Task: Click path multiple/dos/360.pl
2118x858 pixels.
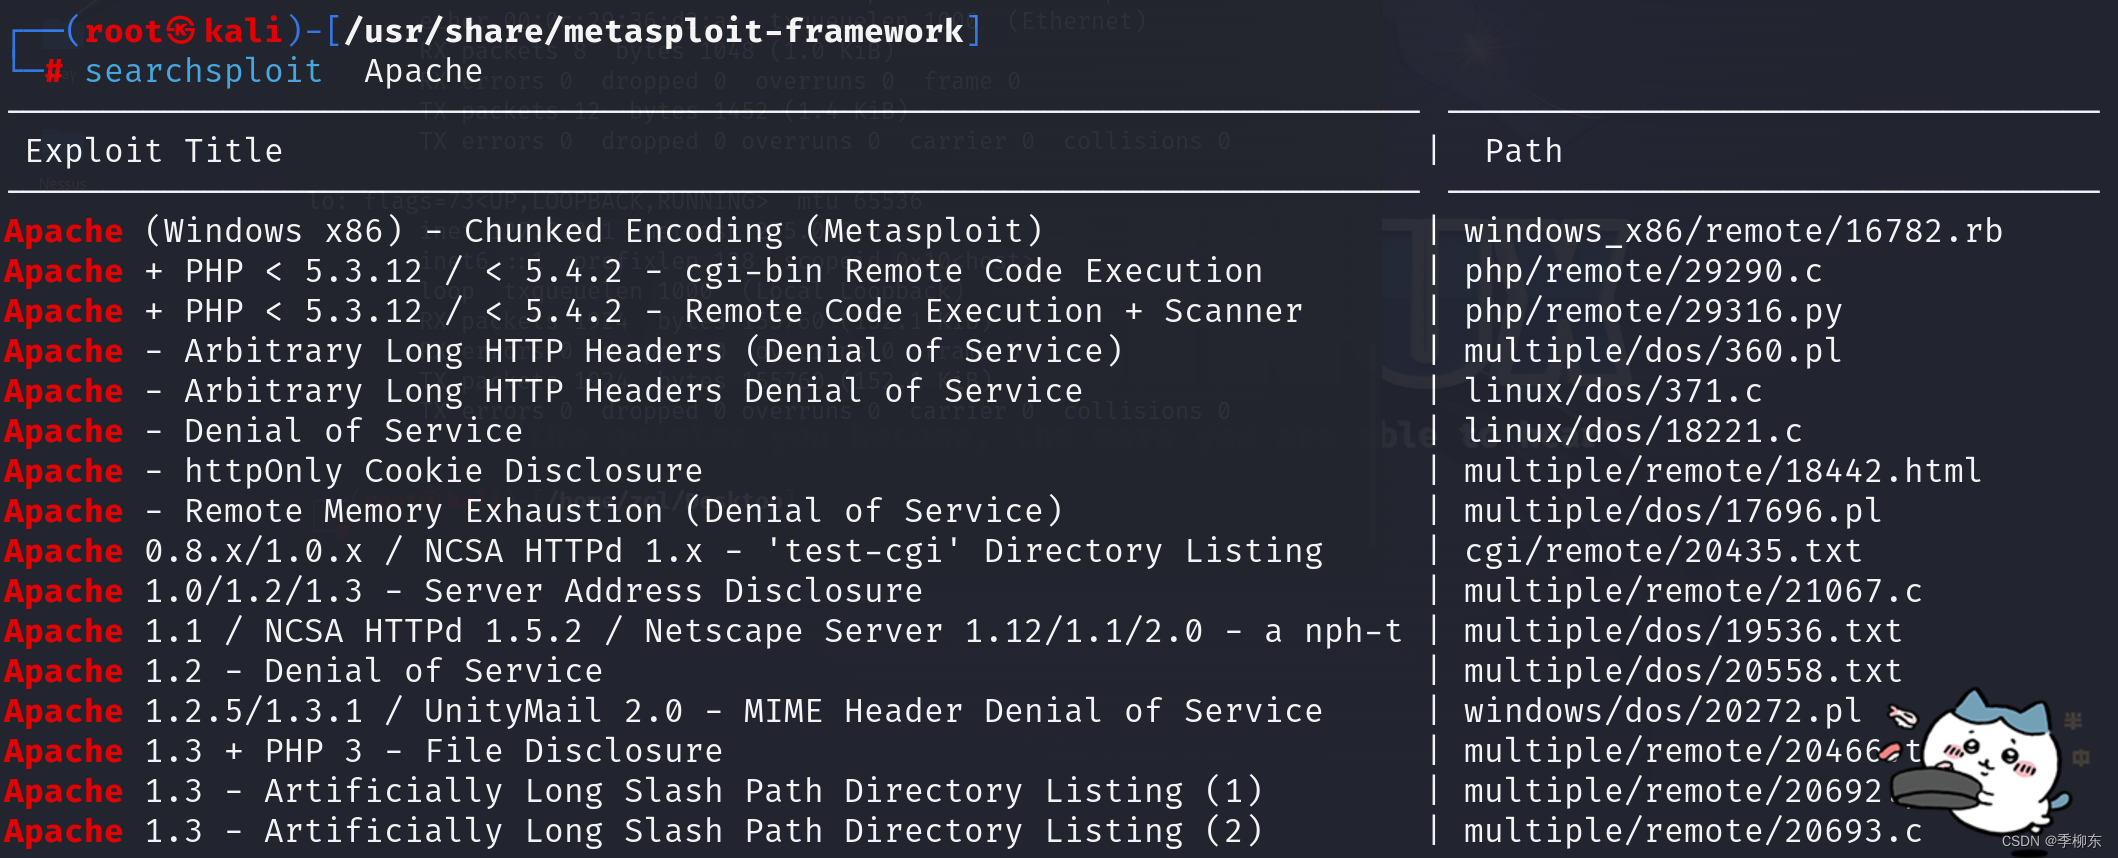Action: [1654, 351]
